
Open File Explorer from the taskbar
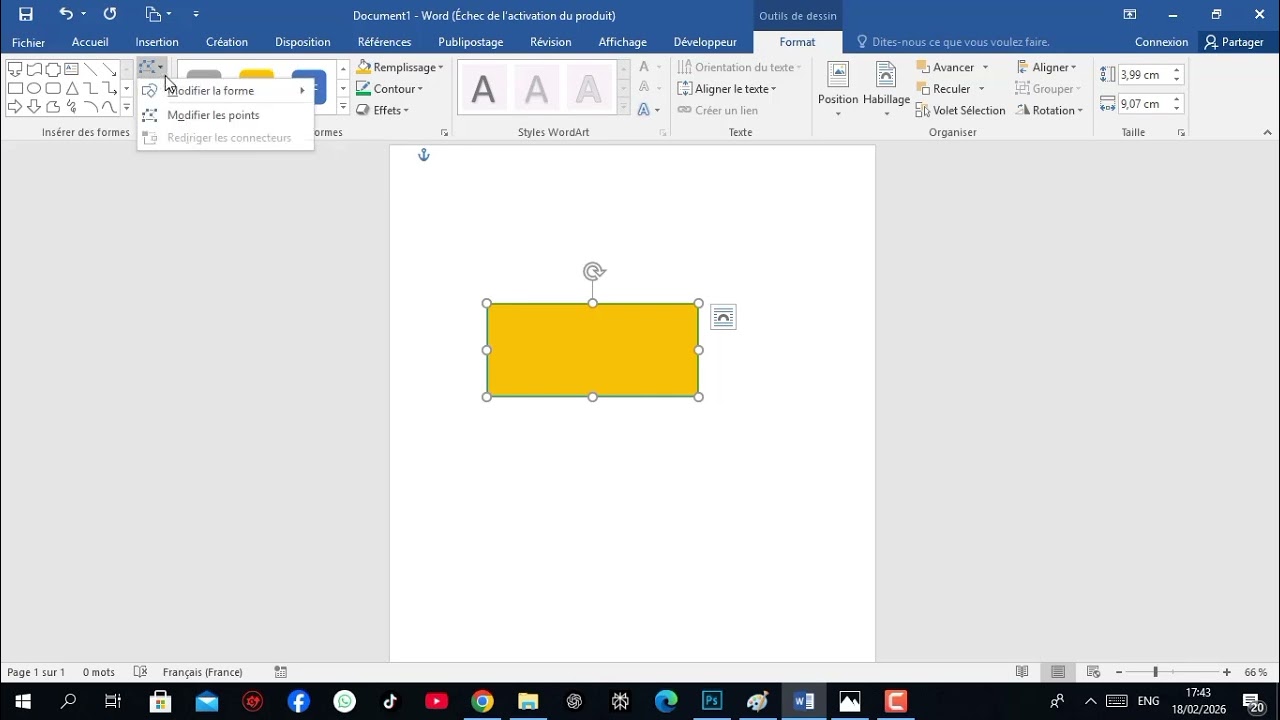tap(528, 701)
